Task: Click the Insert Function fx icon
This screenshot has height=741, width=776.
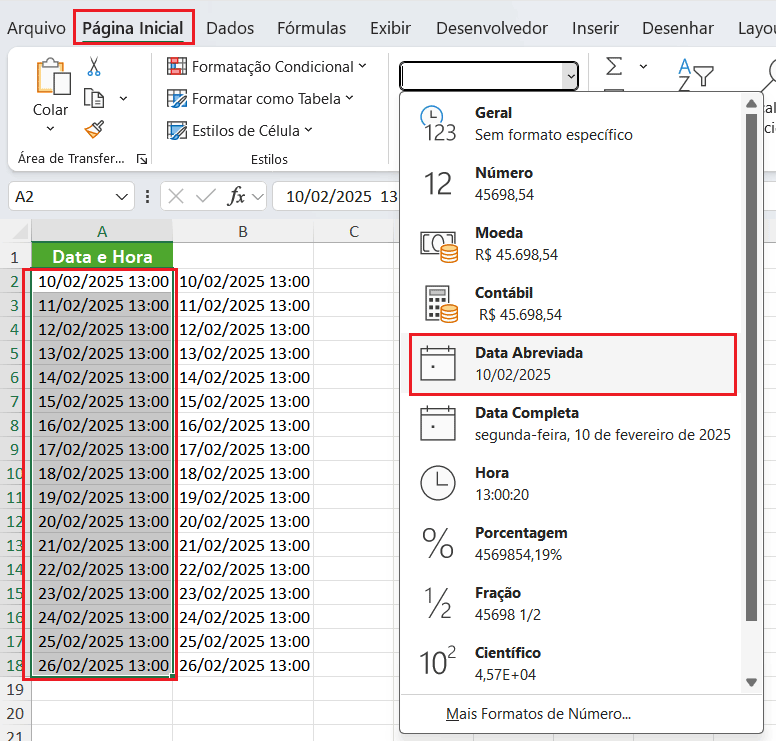Action: (x=237, y=196)
